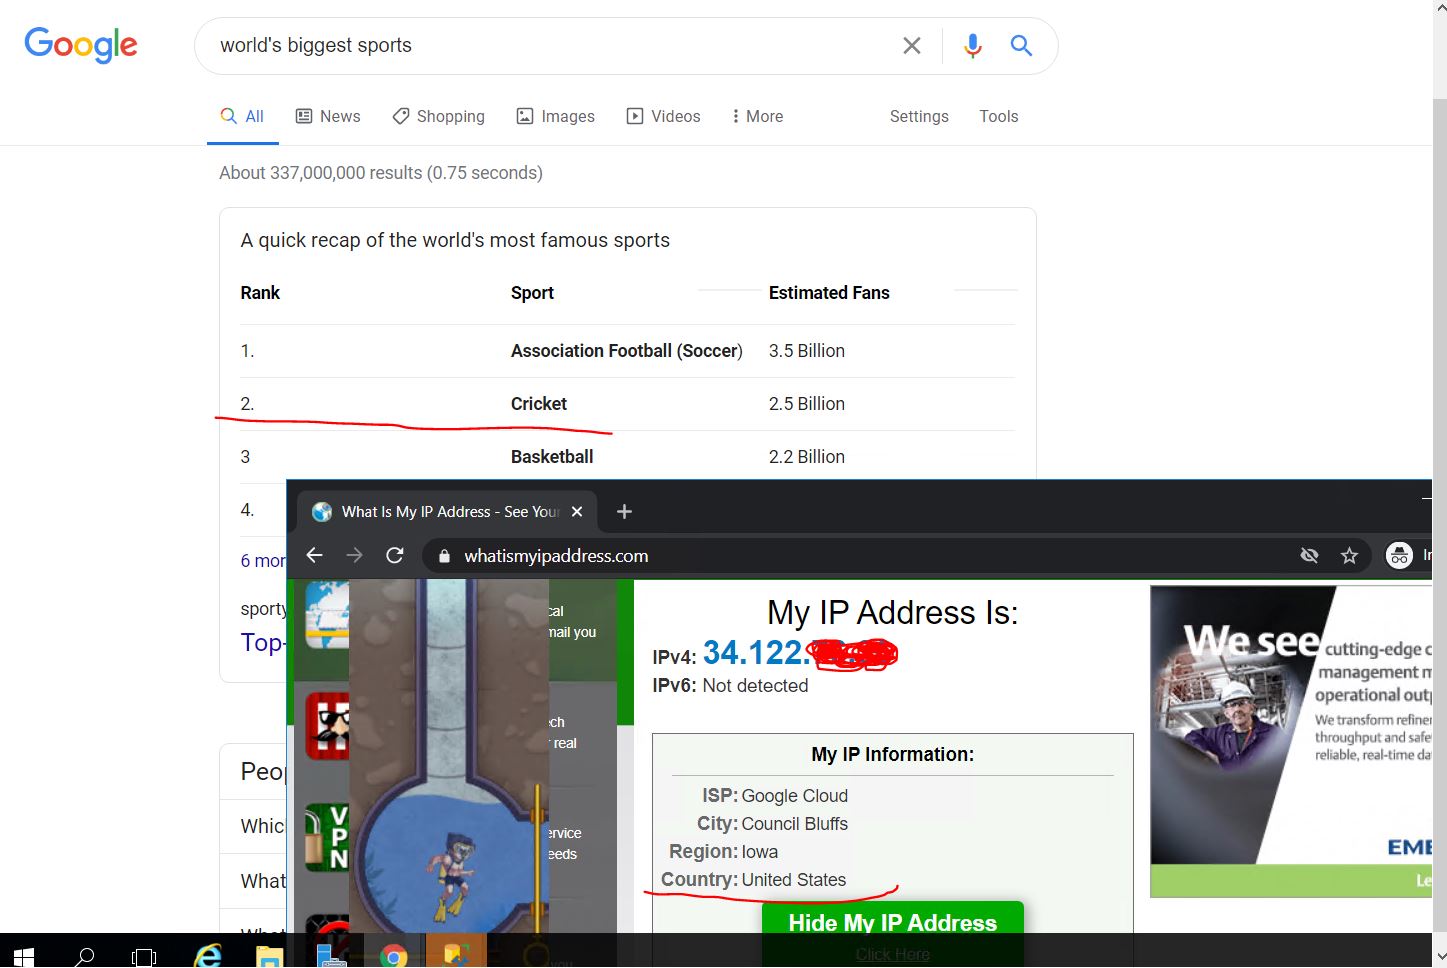Image resolution: width=1447 pixels, height=968 pixels.
Task: Launch Internet Explorer from the taskbar
Action: coord(207,956)
